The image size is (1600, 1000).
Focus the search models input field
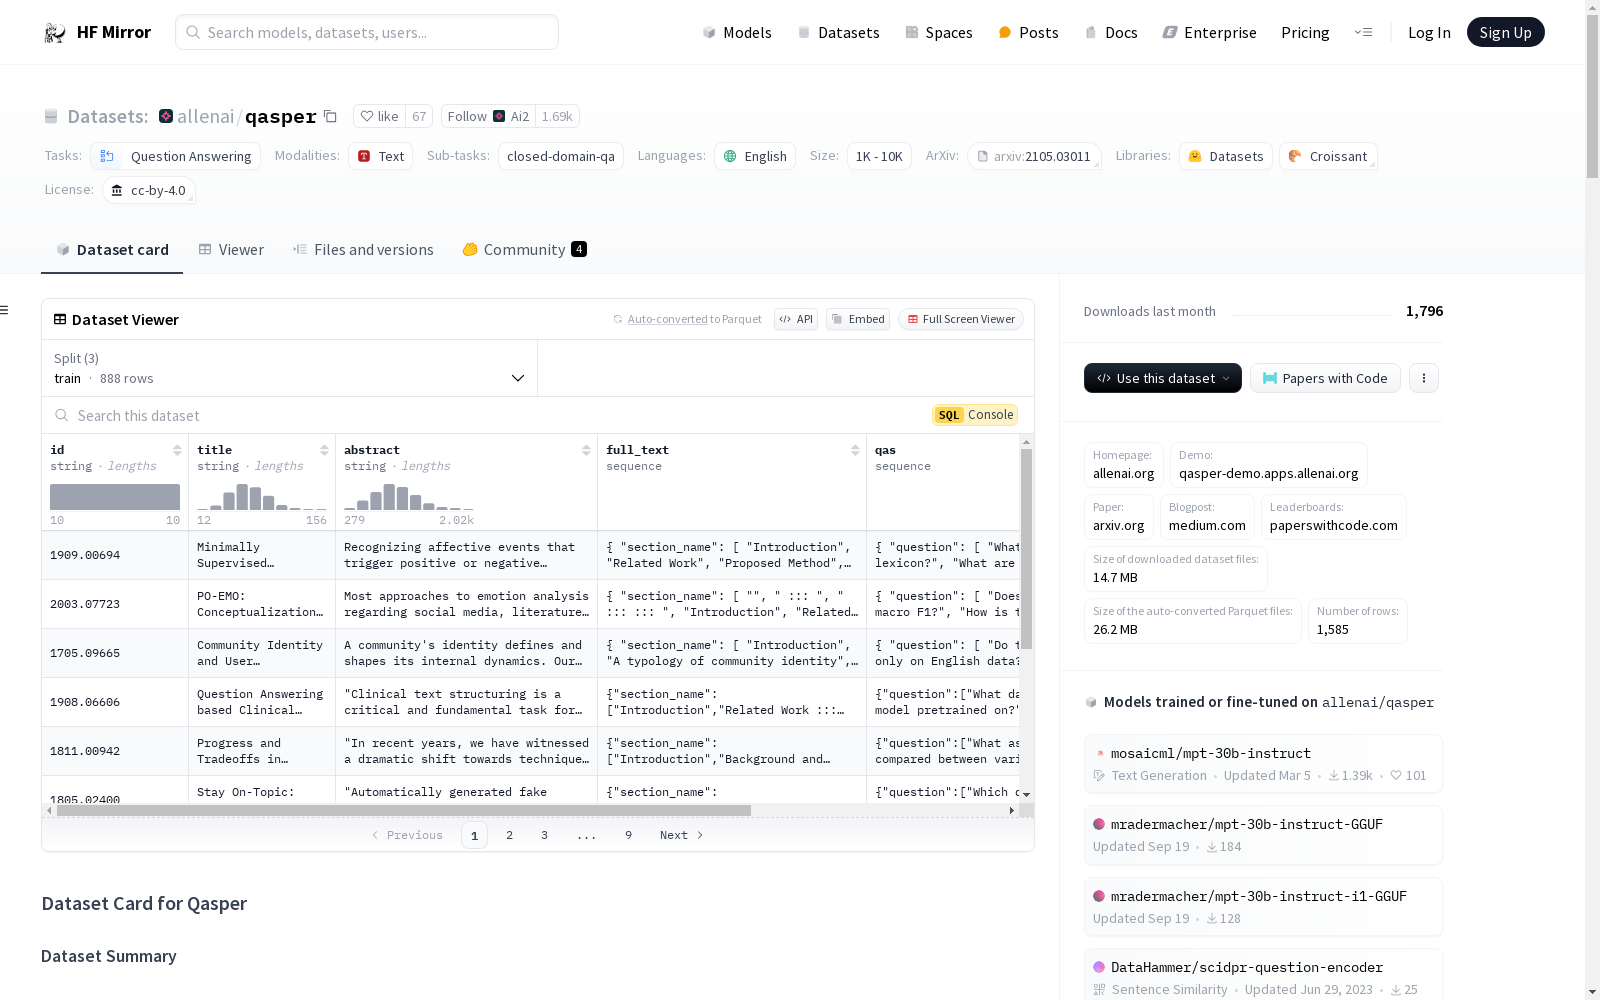click(367, 32)
